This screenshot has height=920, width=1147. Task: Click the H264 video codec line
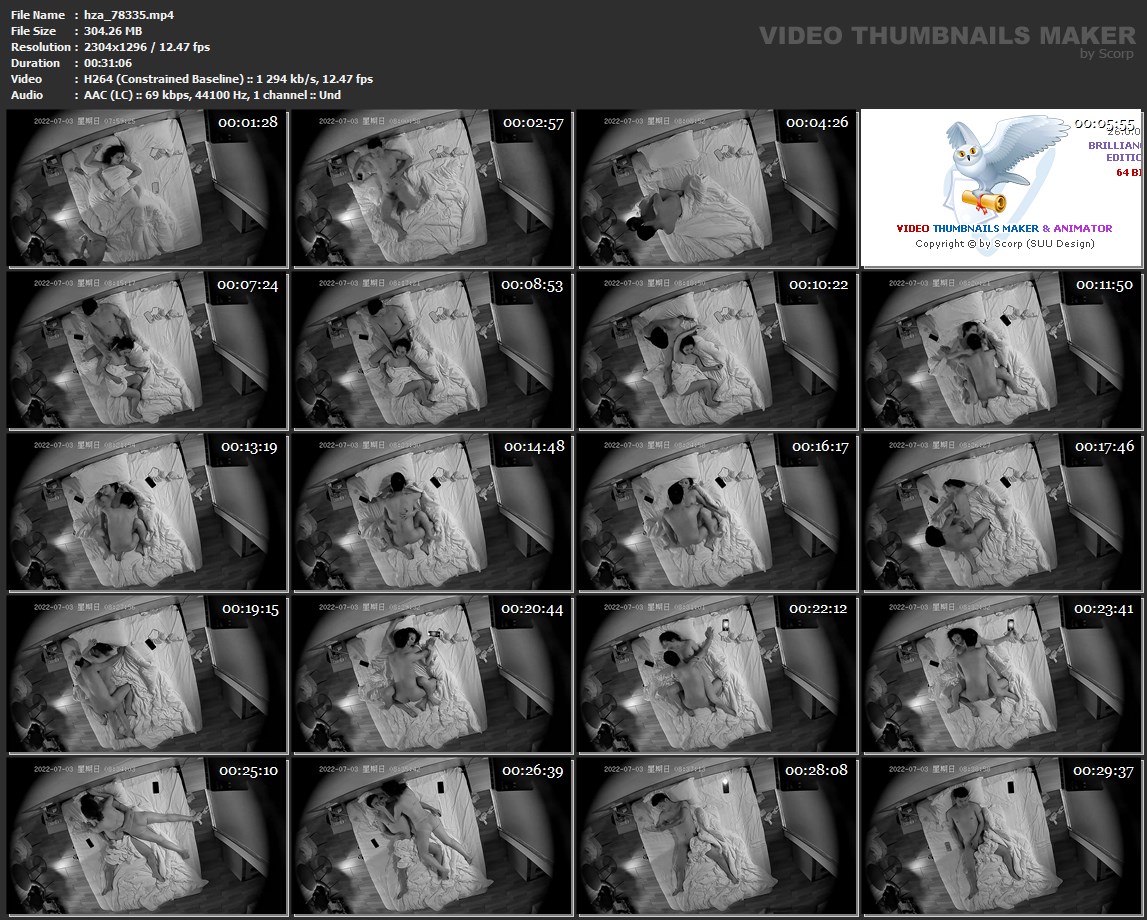tap(228, 79)
